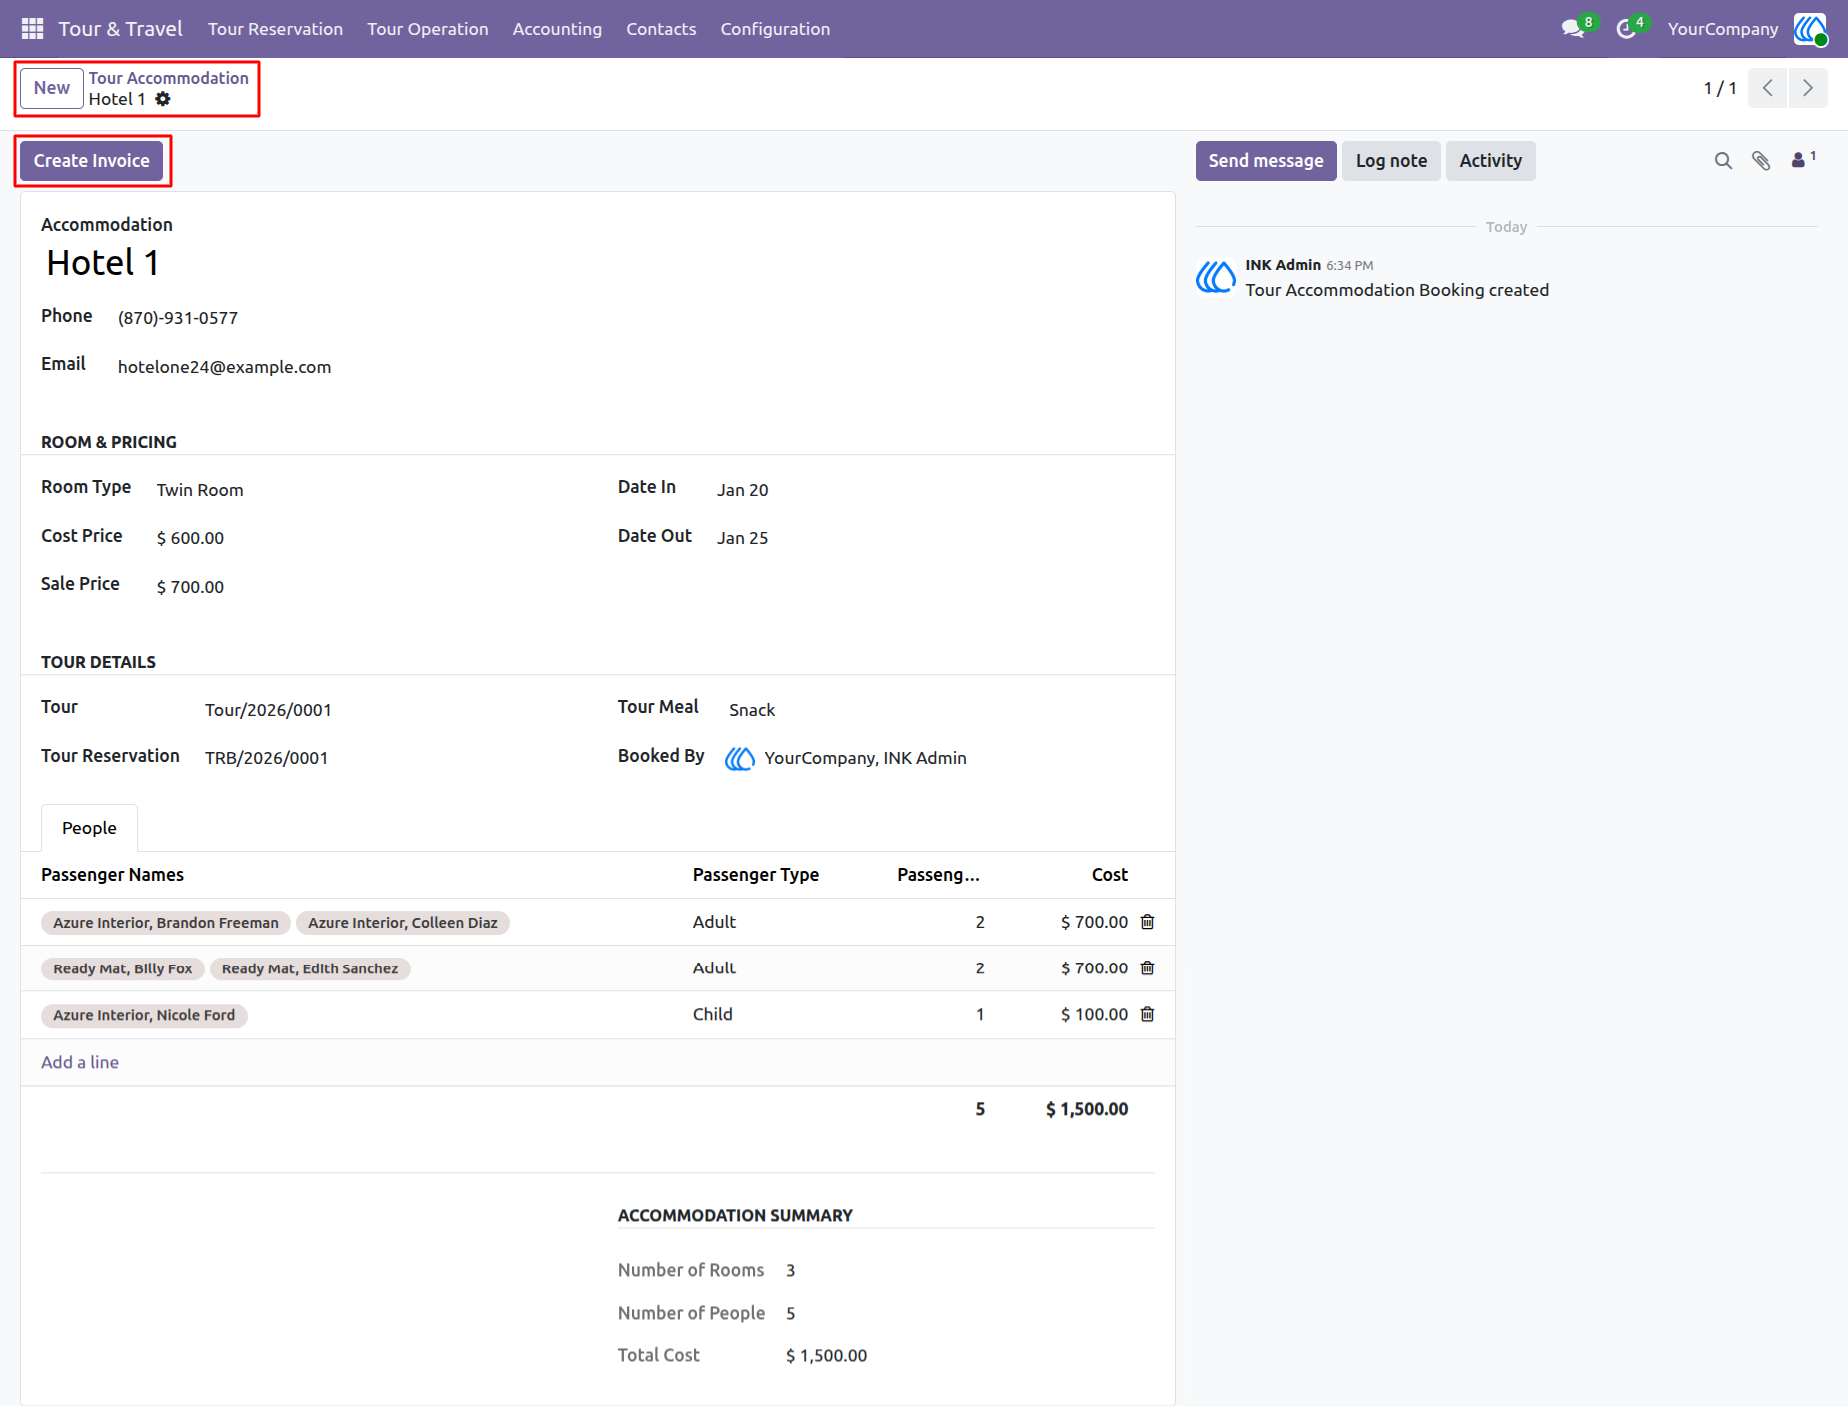Delete the Billy Fox passenger row
This screenshot has height=1409, width=1848.
(1148, 968)
